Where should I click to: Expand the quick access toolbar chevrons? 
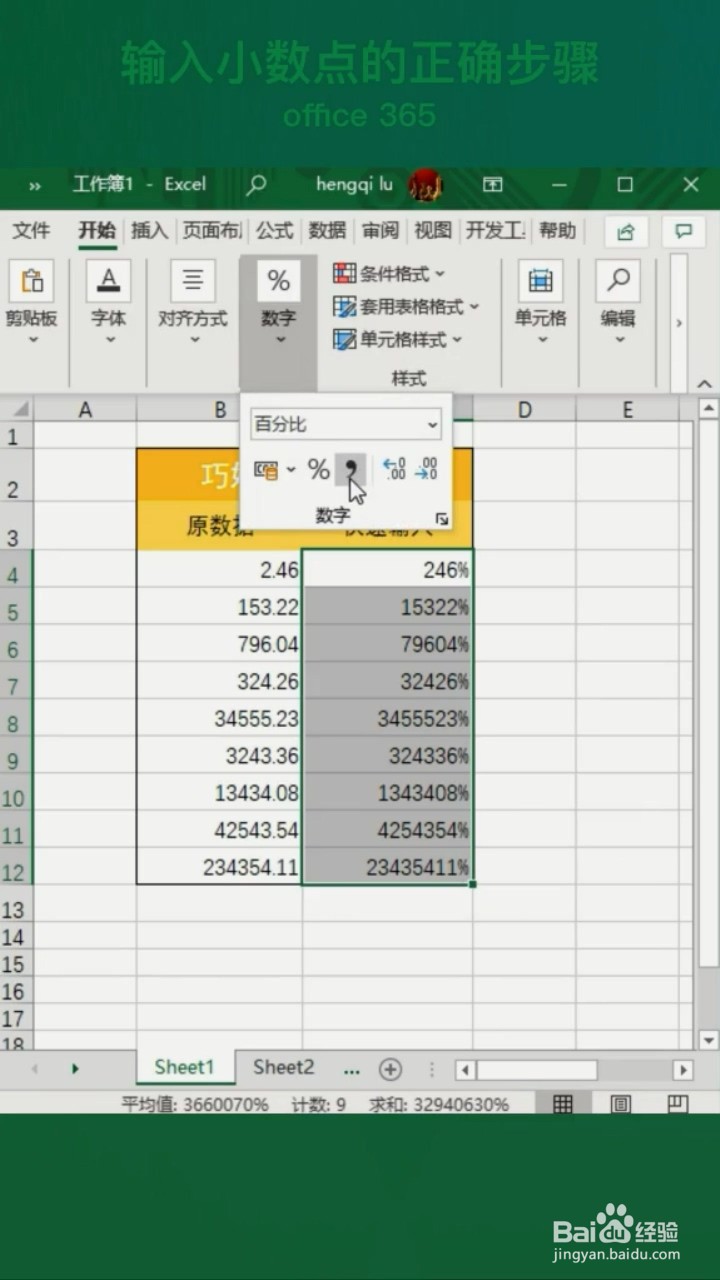tap(35, 185)
